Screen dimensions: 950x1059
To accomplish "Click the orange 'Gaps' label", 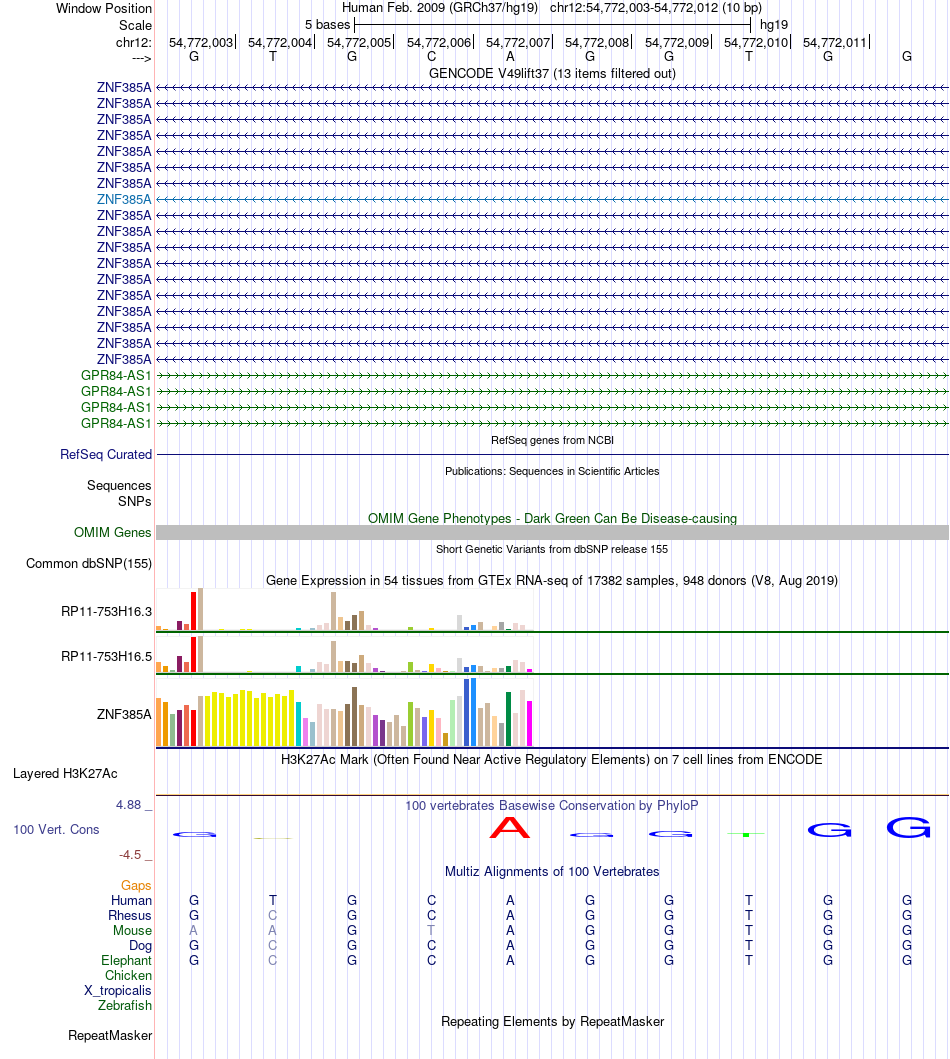I will (x=136, y=885).
